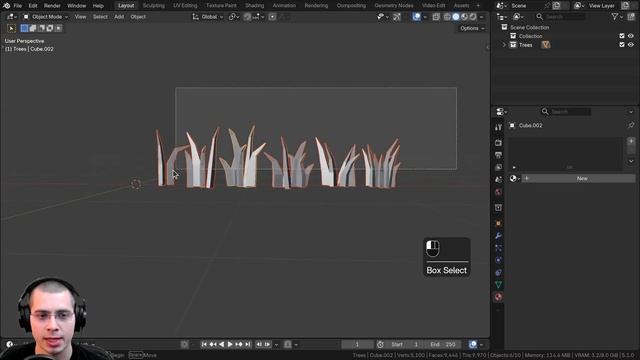The width and height of the screenshot is (640, 360).
Task: Open the Render properties tab
Action: pyautogui.click(x=498, y=143)
